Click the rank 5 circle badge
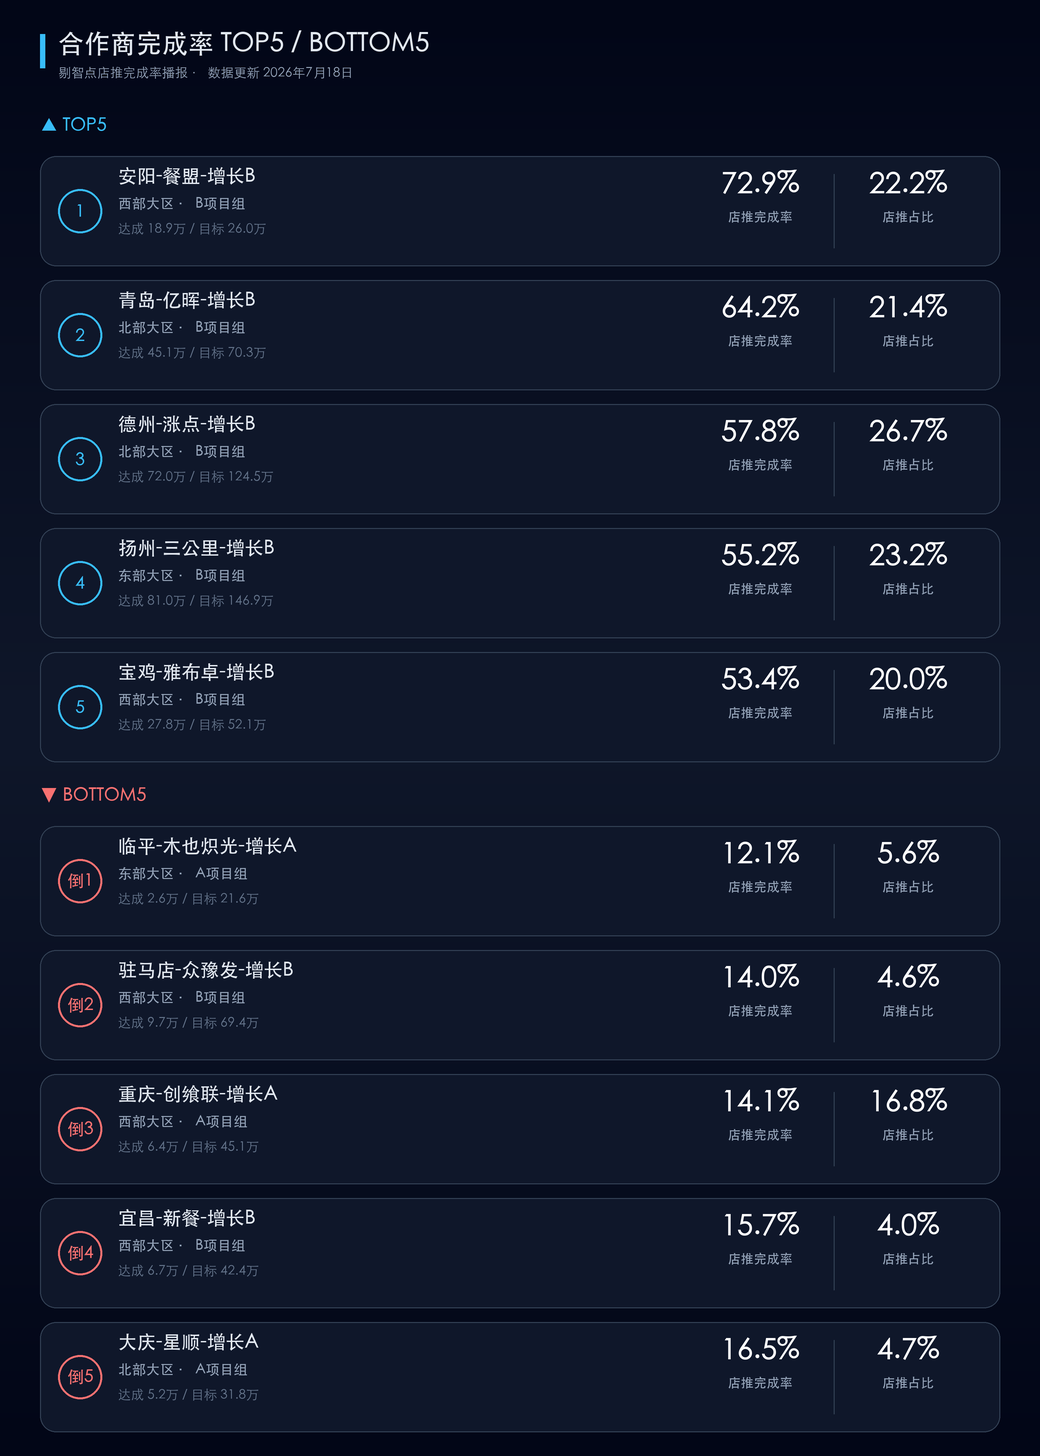The width and height of the screenshot is (1040, 1456). click(x=80, y=707)
